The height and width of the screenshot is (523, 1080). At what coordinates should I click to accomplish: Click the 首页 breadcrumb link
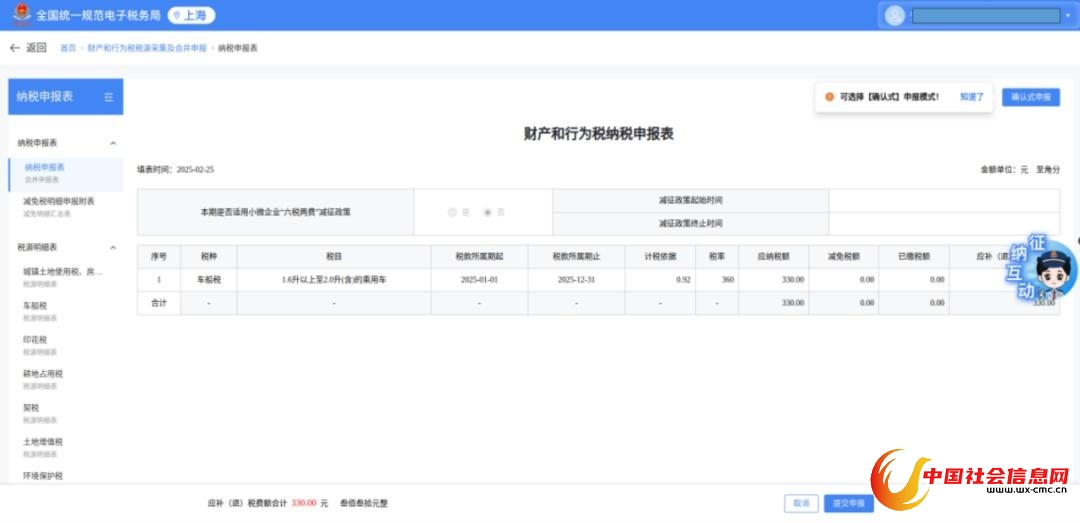point(67,48)
